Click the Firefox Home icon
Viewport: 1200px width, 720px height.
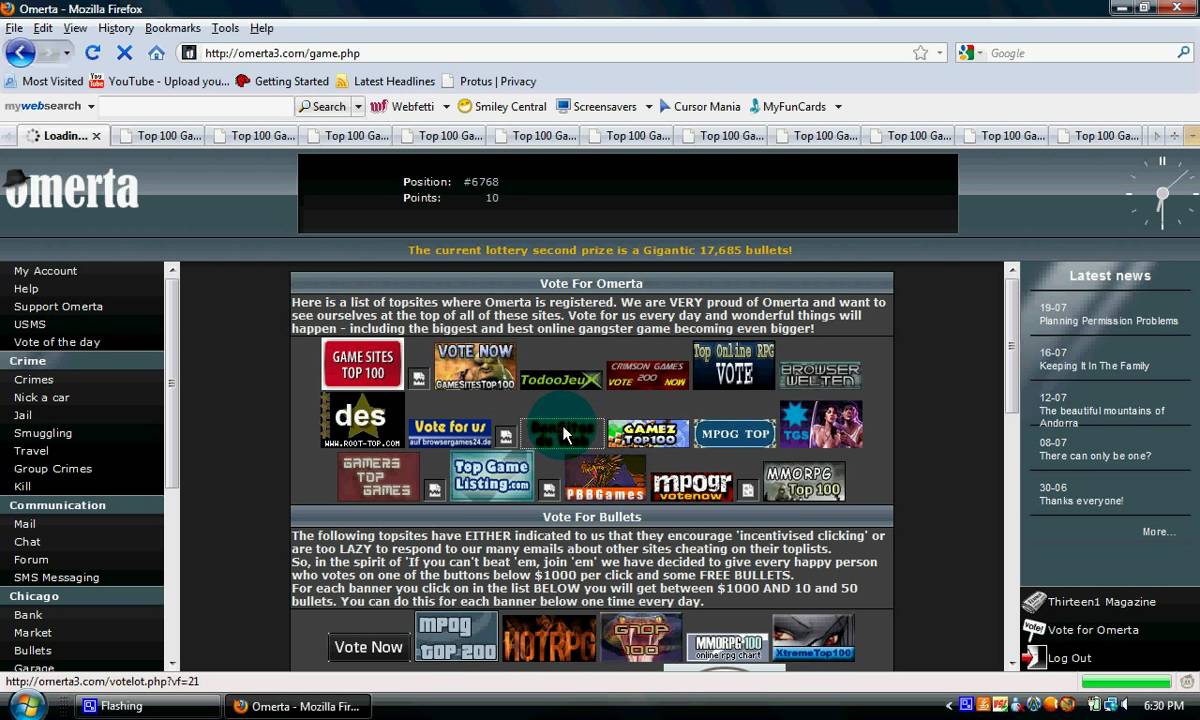click(x=156, y=53)
